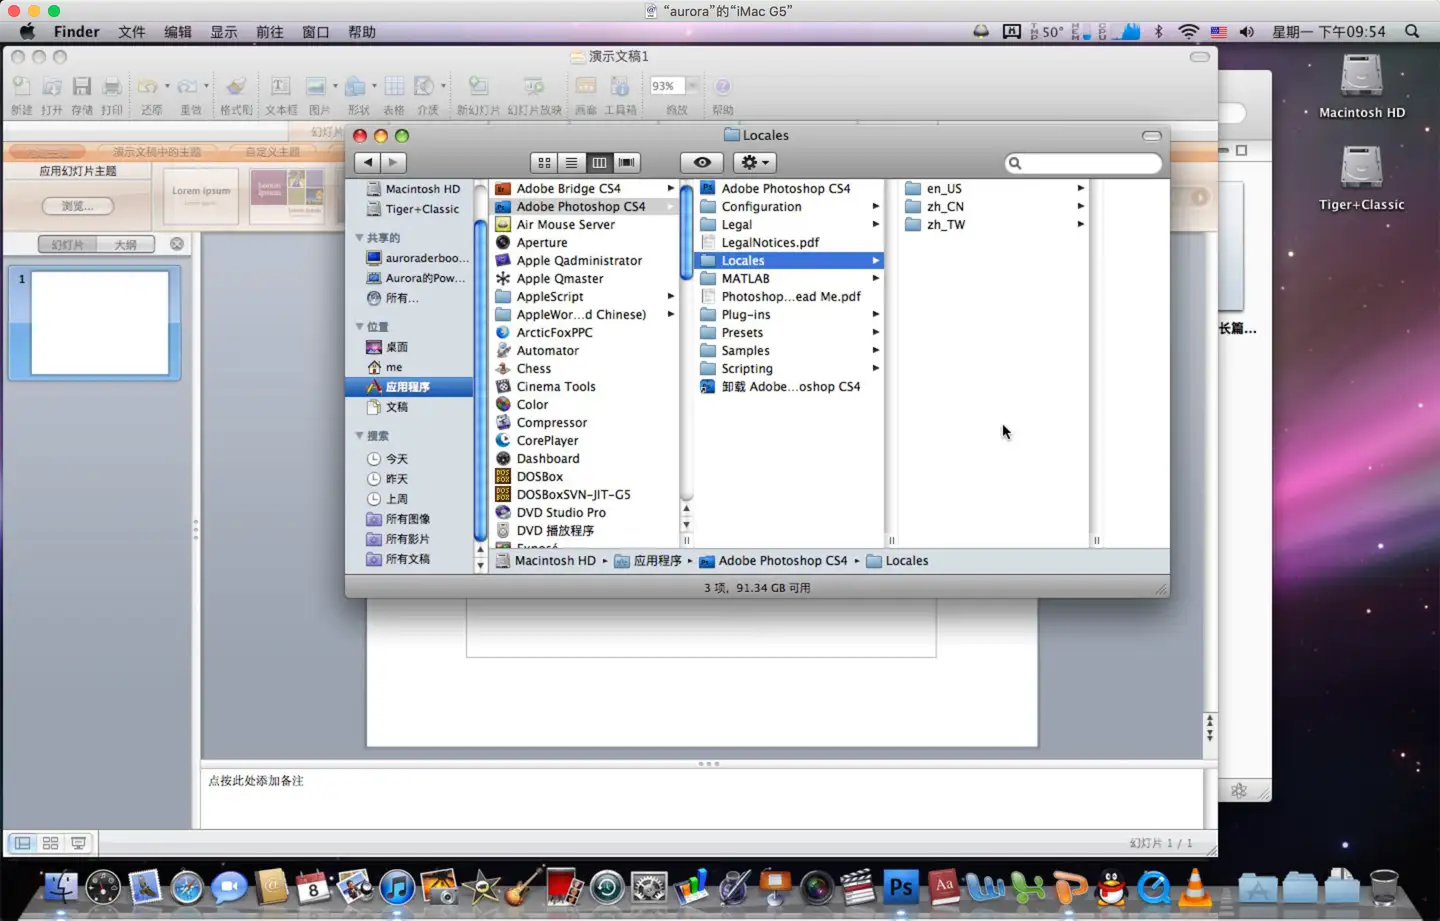This screenshot has height=921, width=1440.
Task: Click the 存储 (Save) floppy disk icon
Action: pyautogui.click(x=82, y=87)
